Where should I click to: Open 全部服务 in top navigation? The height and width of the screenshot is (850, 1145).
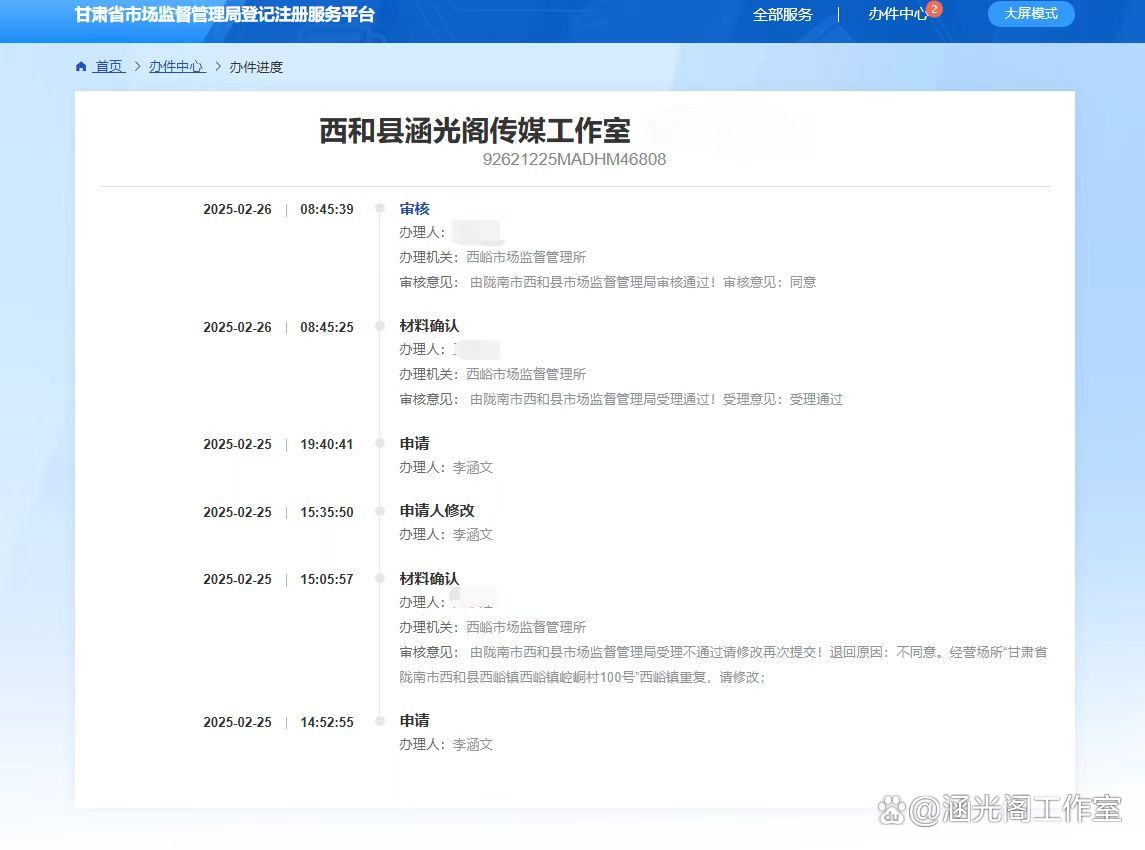[782, 15]
